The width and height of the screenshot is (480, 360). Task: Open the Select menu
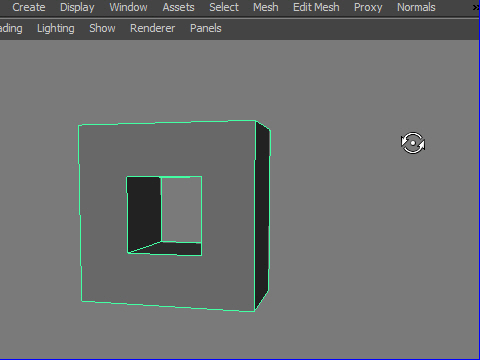point(224,7)
